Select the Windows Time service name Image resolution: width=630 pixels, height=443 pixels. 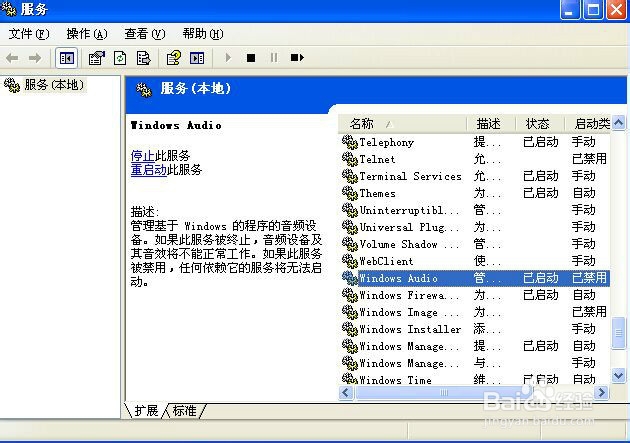[x=395, y=380]
